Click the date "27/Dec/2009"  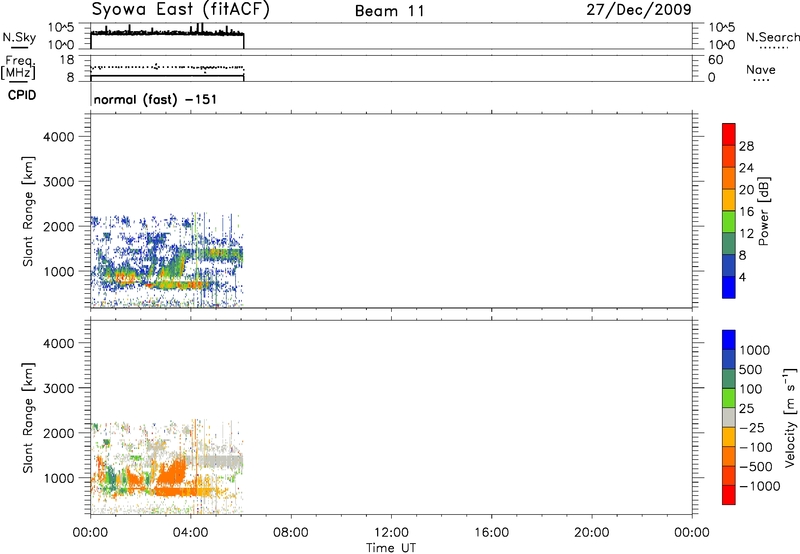639,9
